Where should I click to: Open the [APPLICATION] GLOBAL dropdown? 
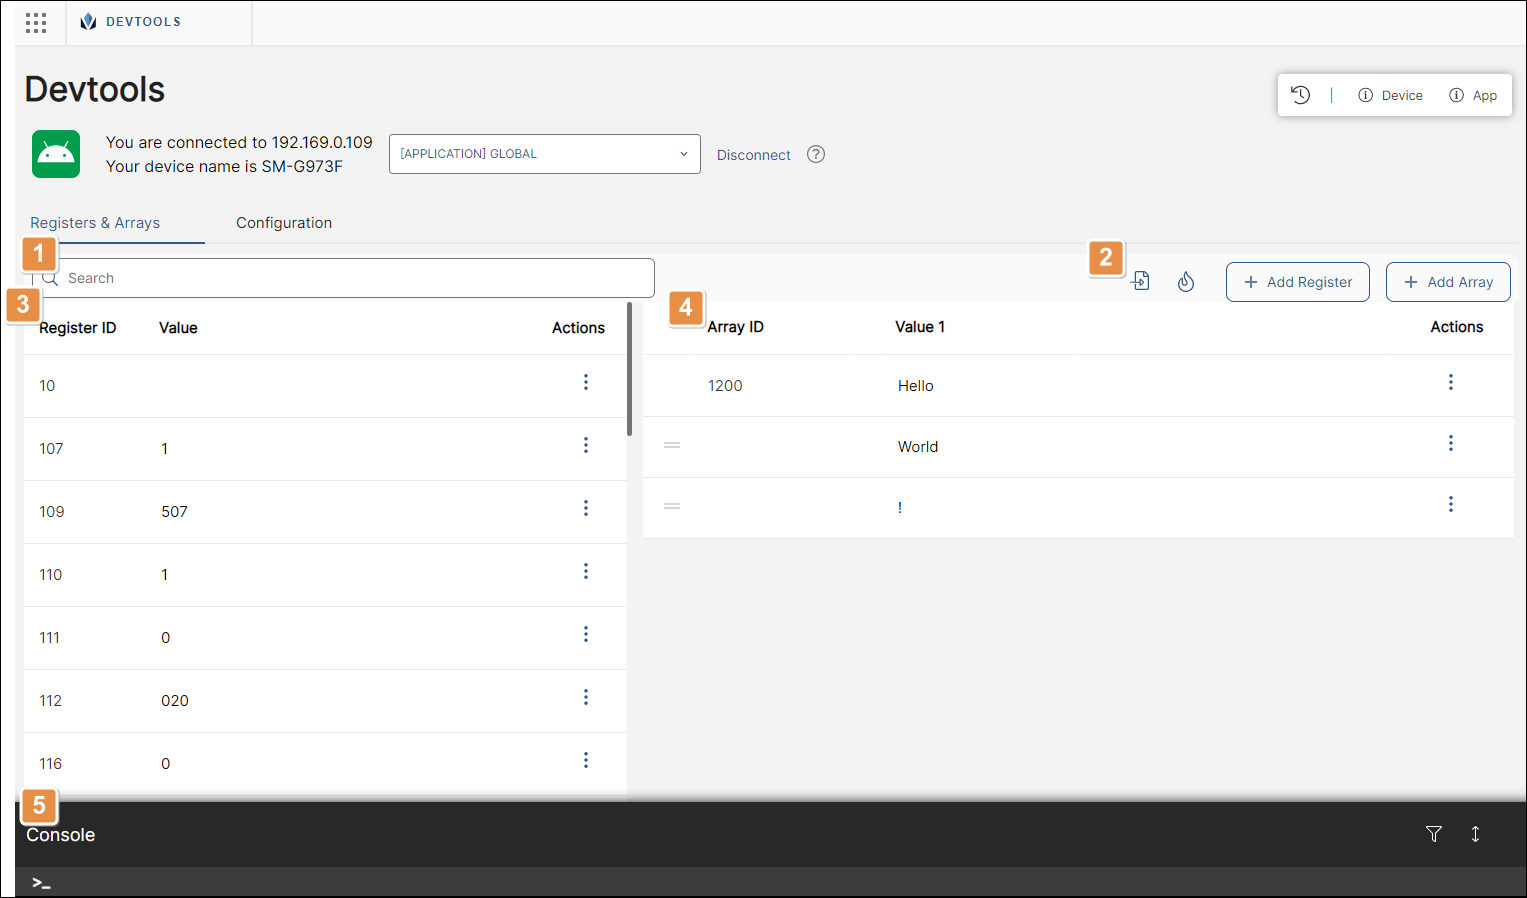[544, 154]
